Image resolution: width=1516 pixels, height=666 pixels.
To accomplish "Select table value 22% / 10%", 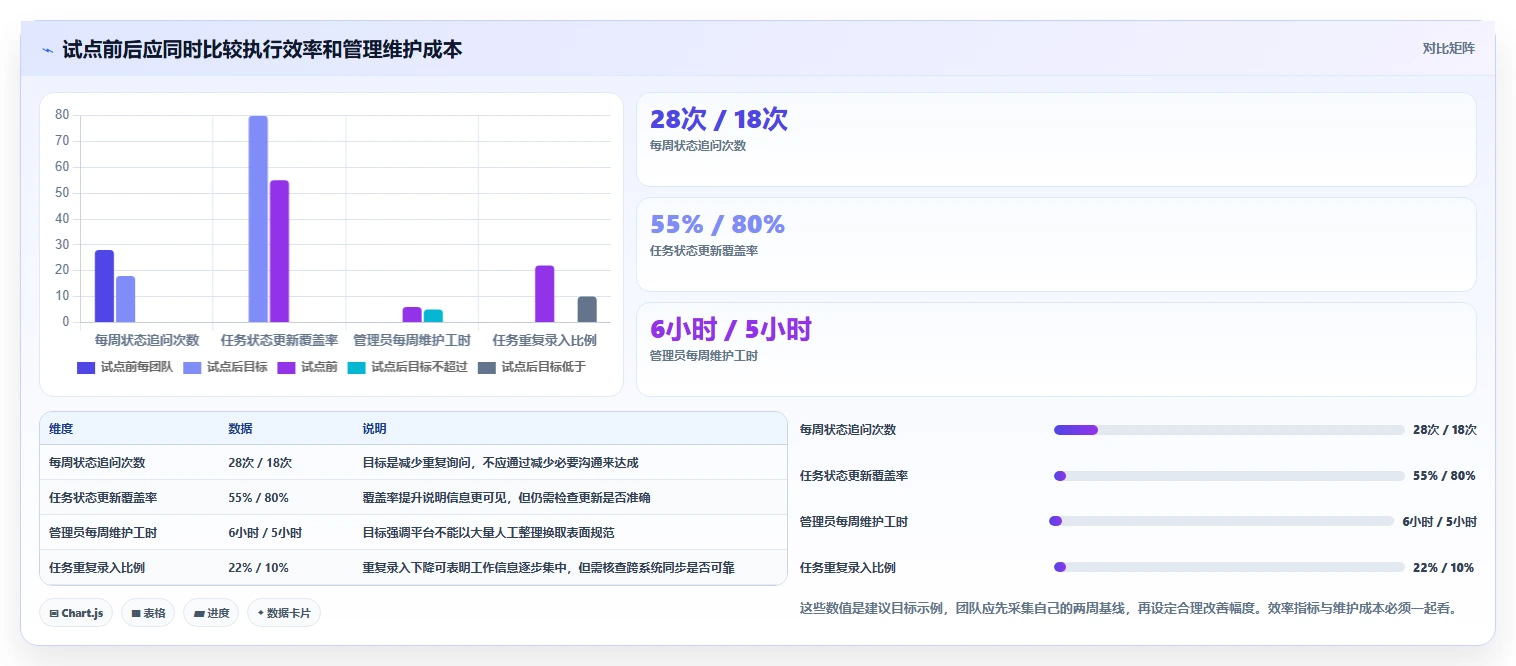I will point(258,568).
